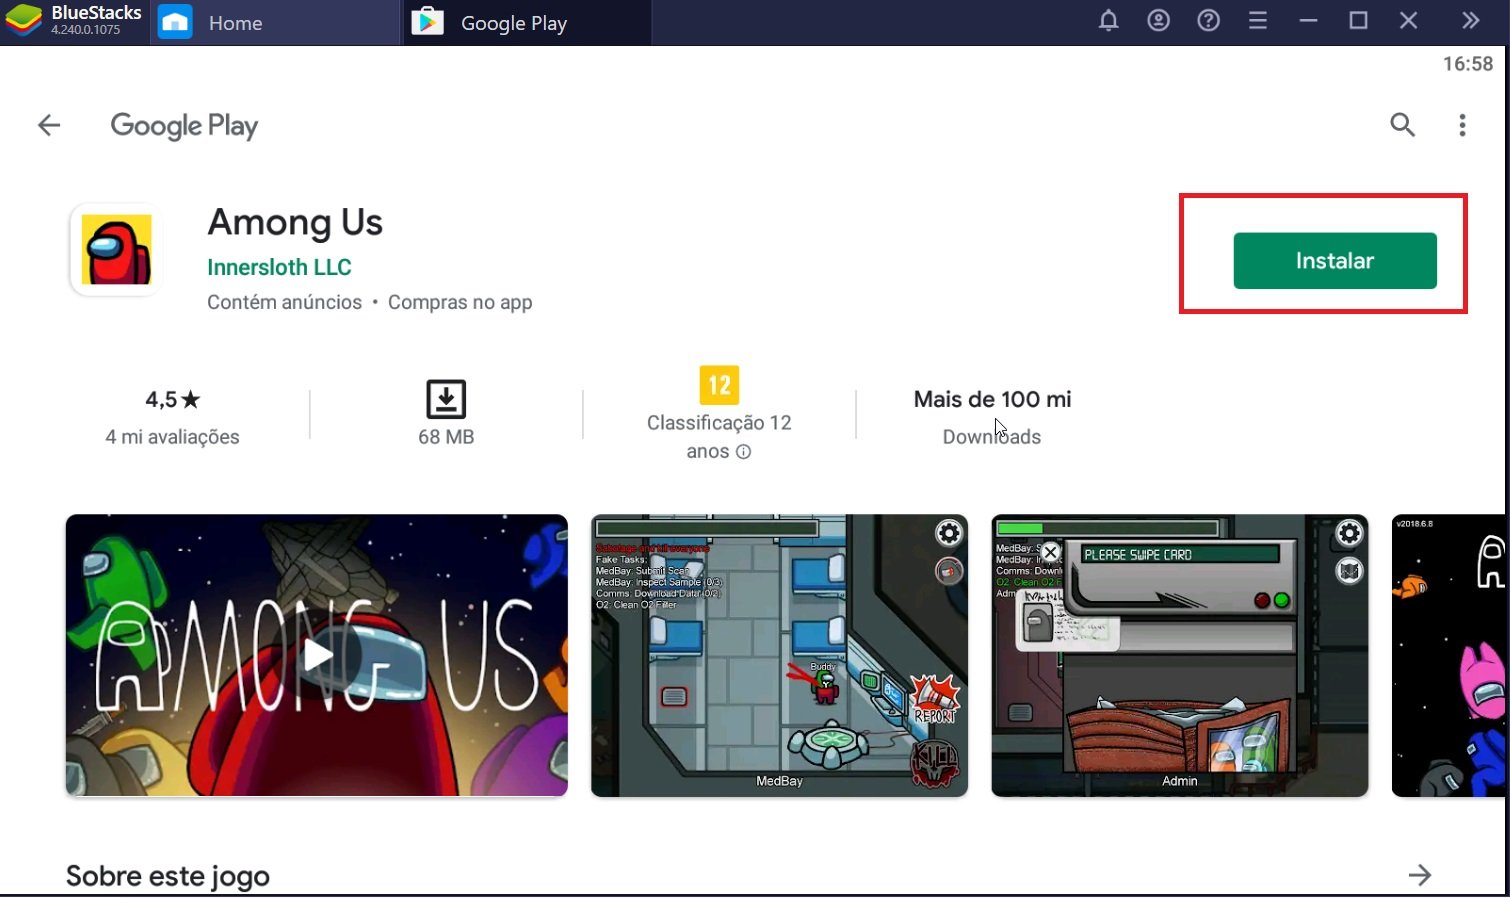This screenshot has width=1510, height=898.
Task: Switch to the Home tab in BlueStacks
Action: (275, 23)
